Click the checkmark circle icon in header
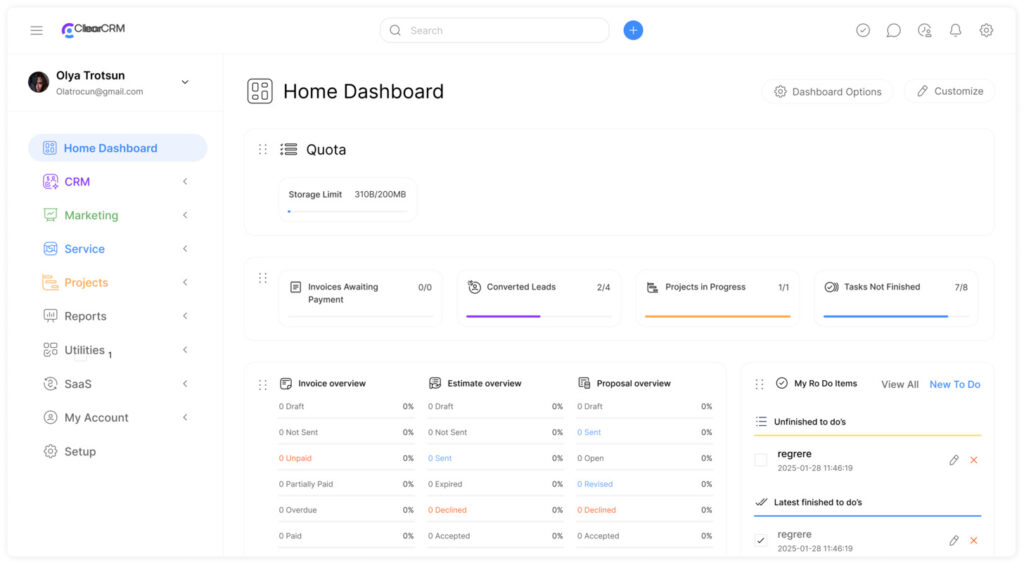1024x565 pixels. (x=863, y=31)
